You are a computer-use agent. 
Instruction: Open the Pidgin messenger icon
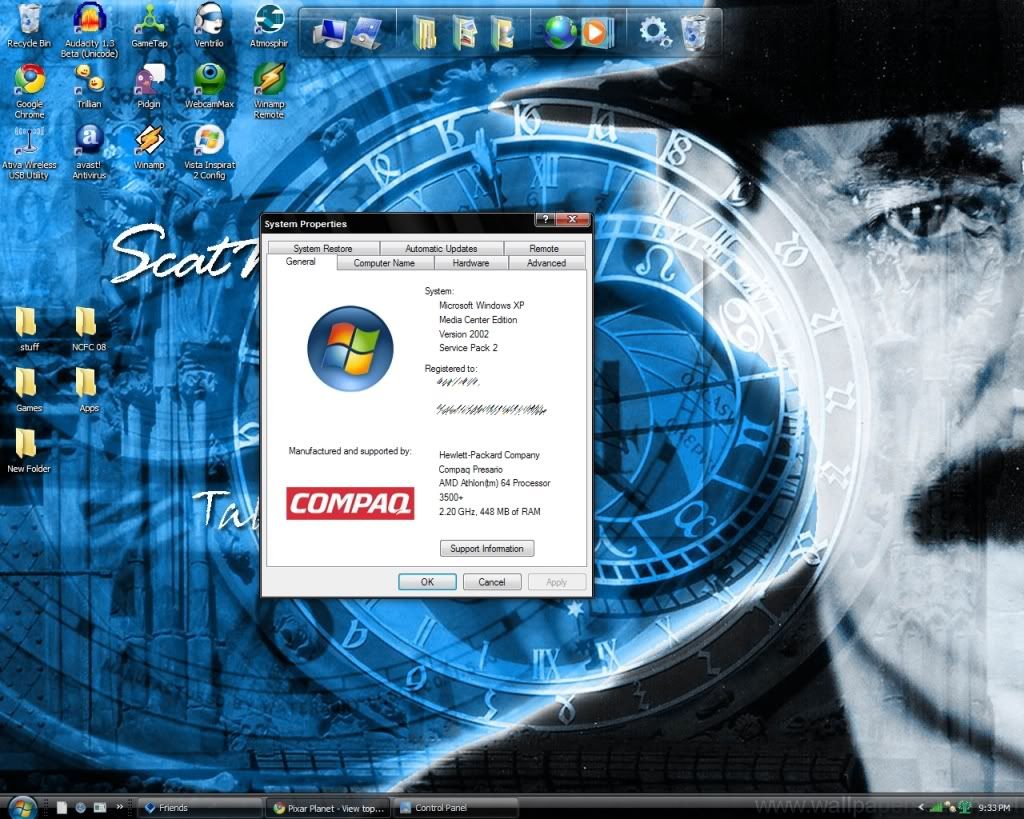click(x=149, y=79)
